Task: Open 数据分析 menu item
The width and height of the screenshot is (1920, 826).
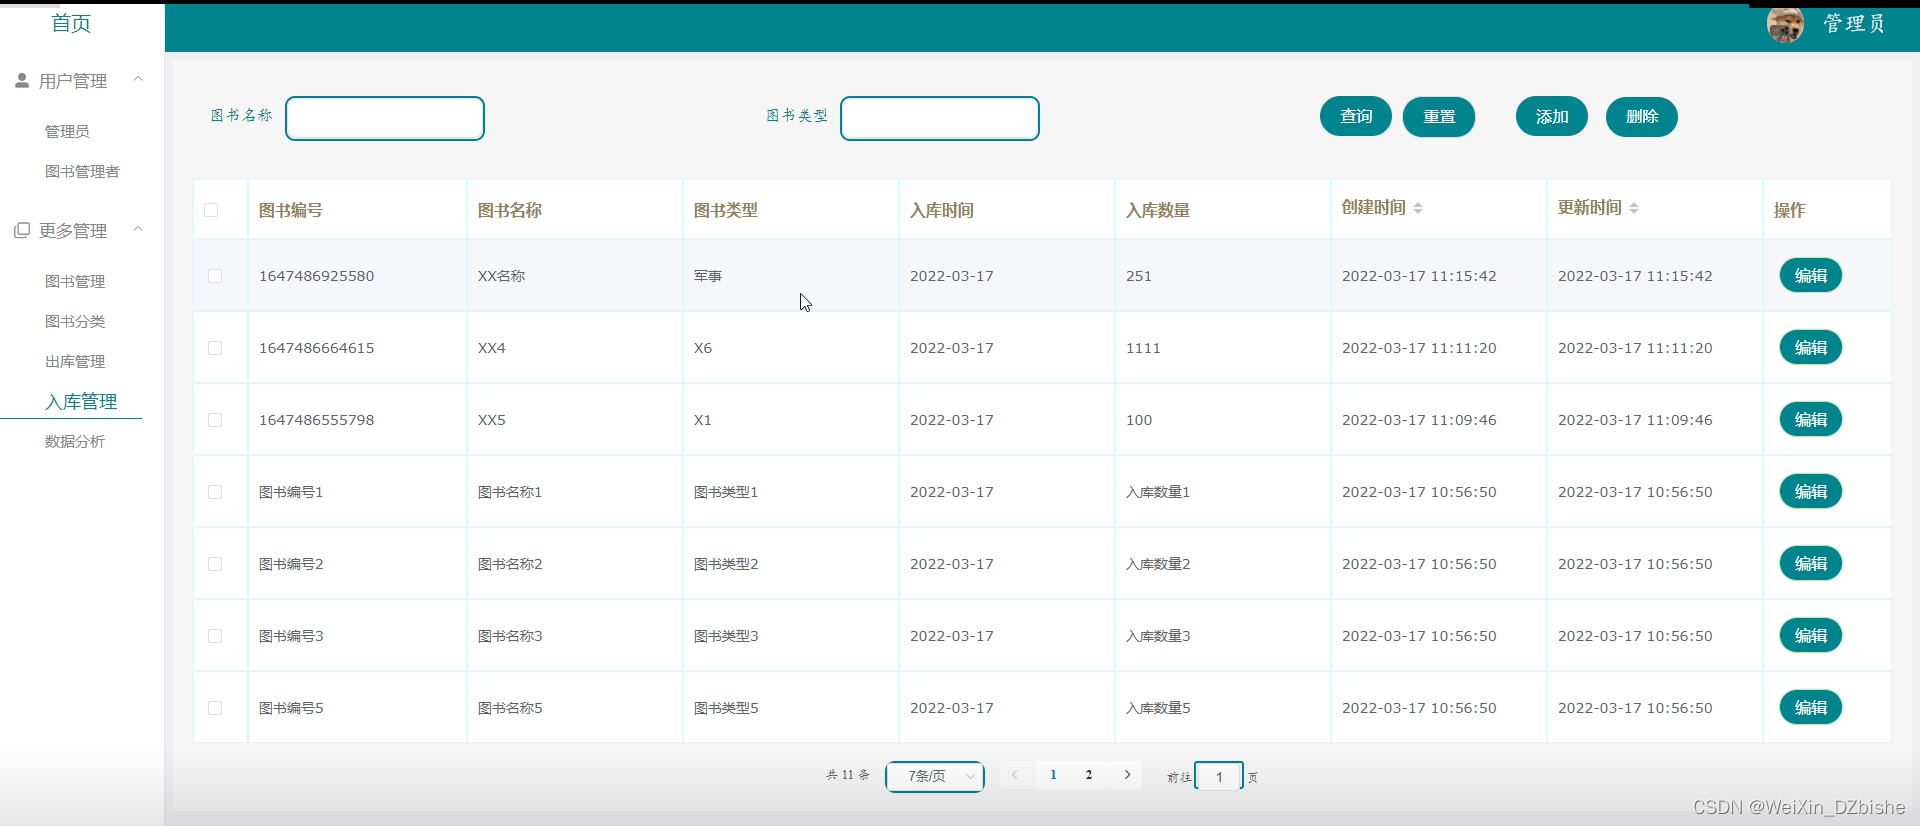Action: coord(75,441)
